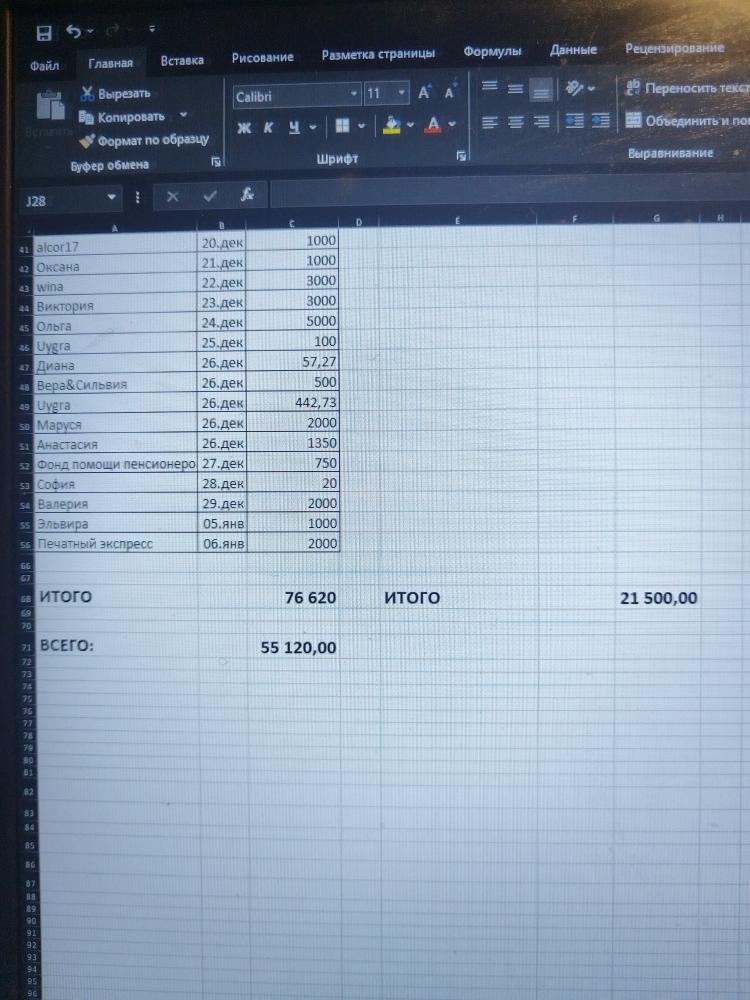Align text center horizontally

[x=515, y=123]
